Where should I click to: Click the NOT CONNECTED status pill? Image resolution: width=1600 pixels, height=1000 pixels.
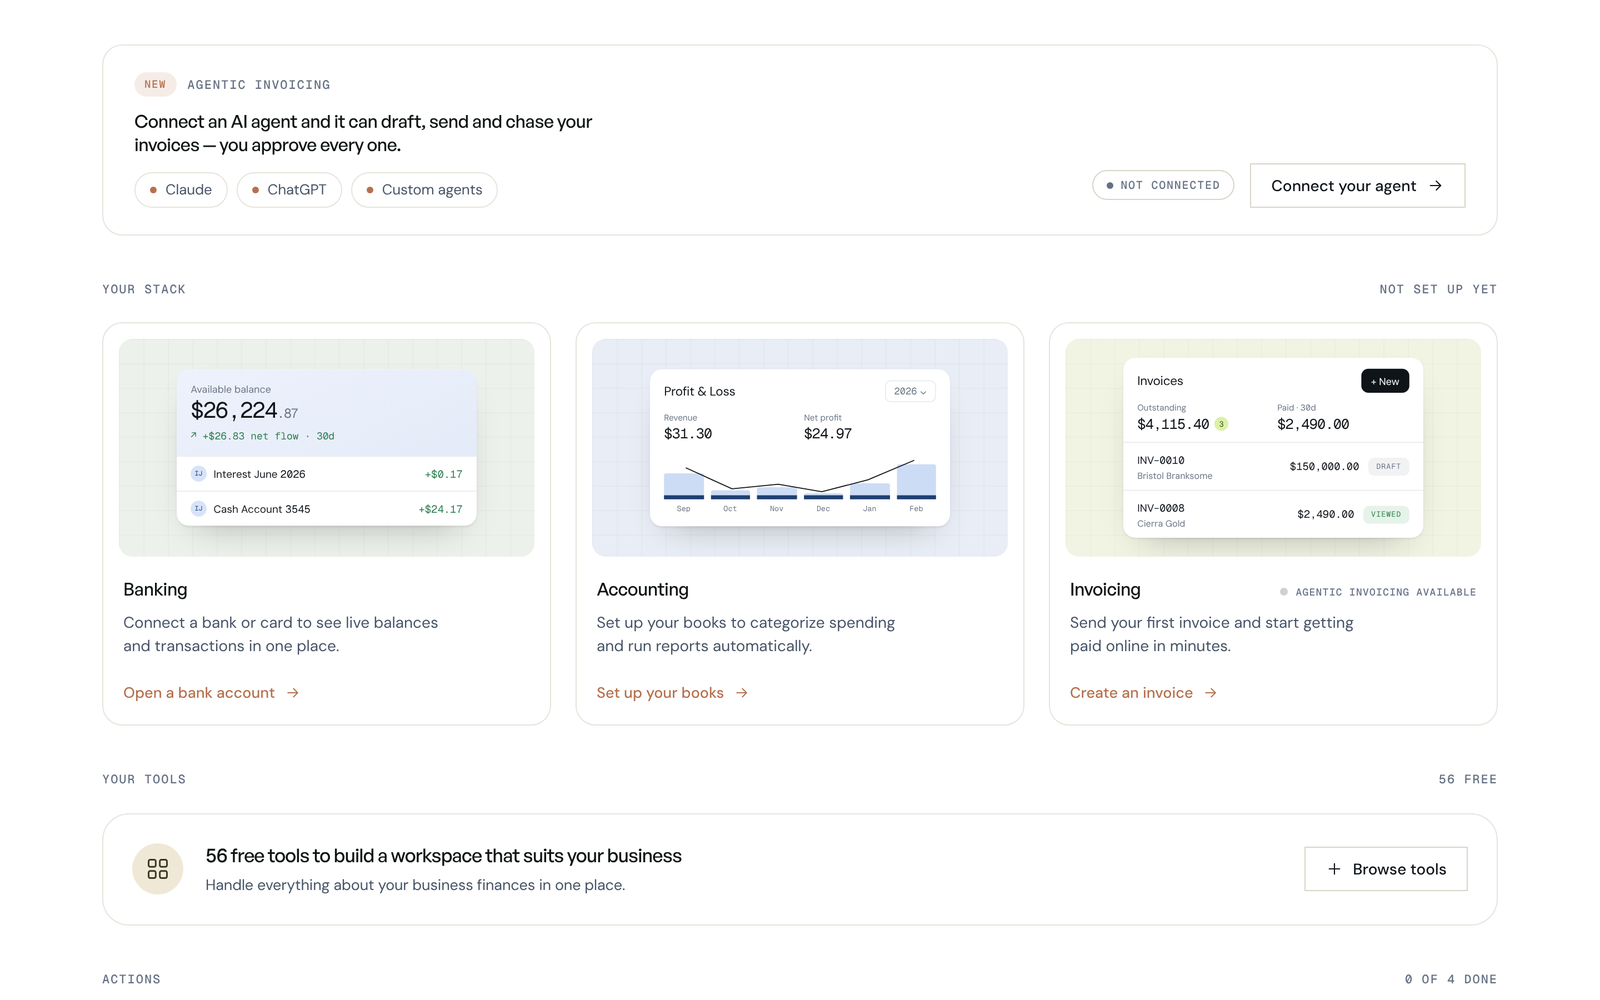pos(1163,186)
